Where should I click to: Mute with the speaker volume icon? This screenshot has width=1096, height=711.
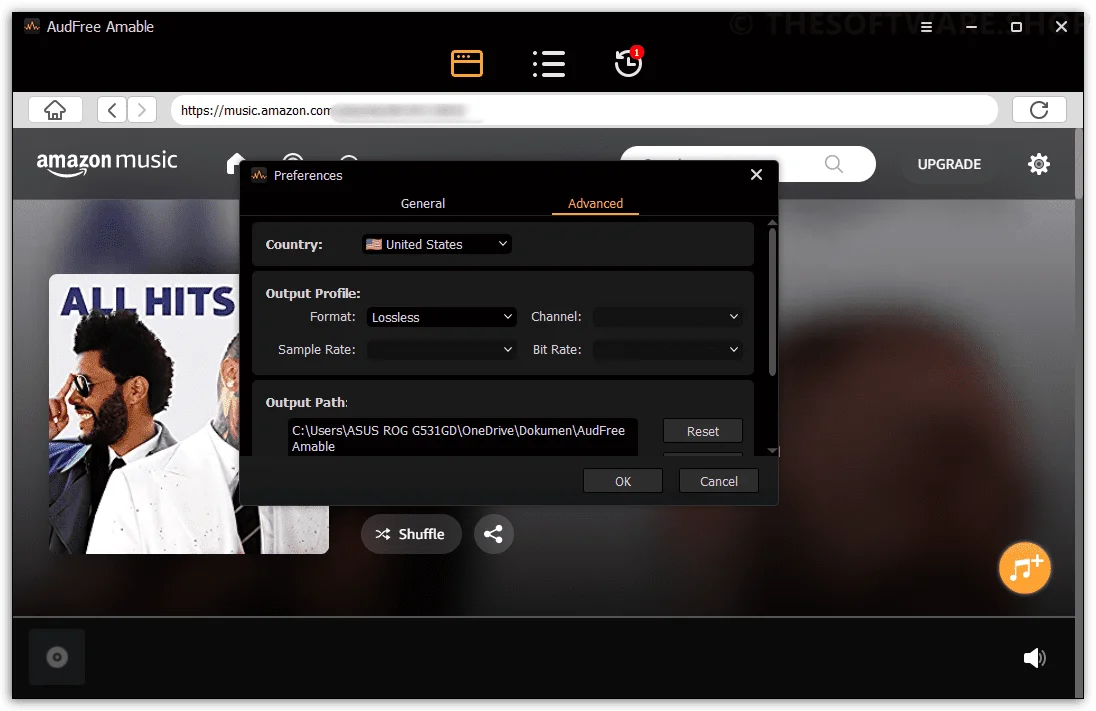point(1034,658)
